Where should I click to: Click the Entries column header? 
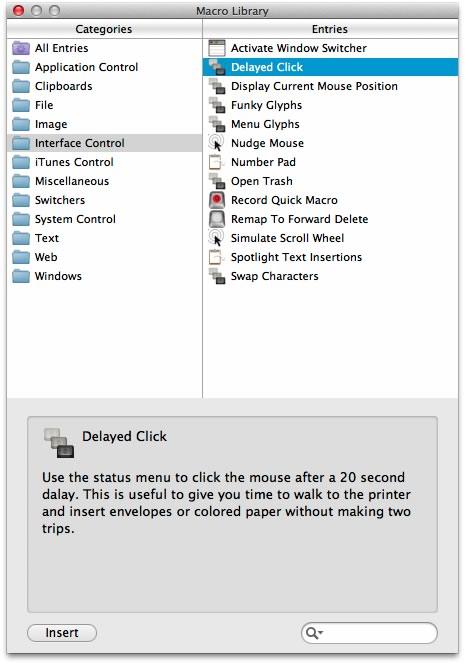330,29
